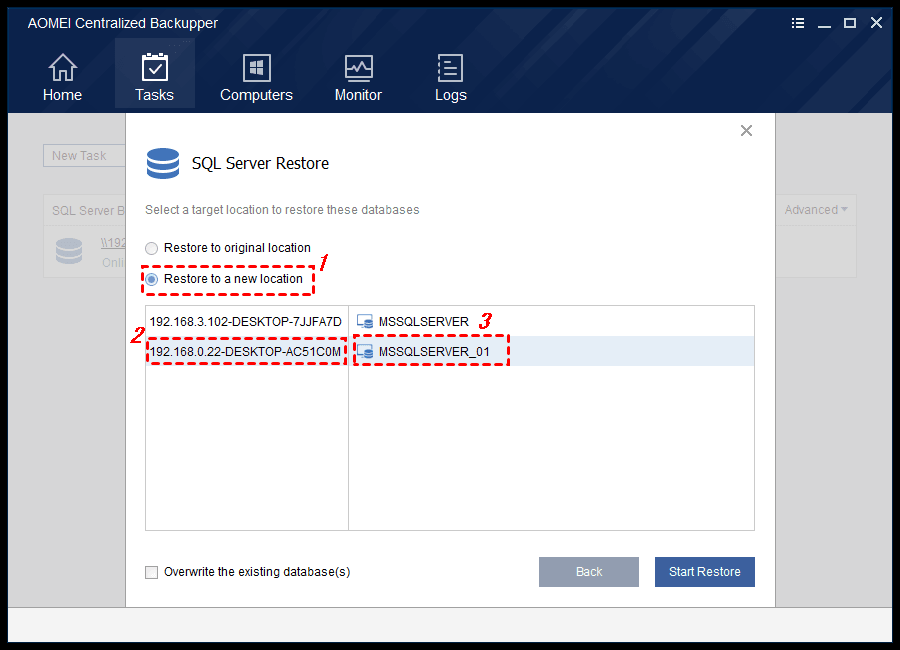Select Restore to a new location
Screen dimensions: 900x650
tap(151, 280)
